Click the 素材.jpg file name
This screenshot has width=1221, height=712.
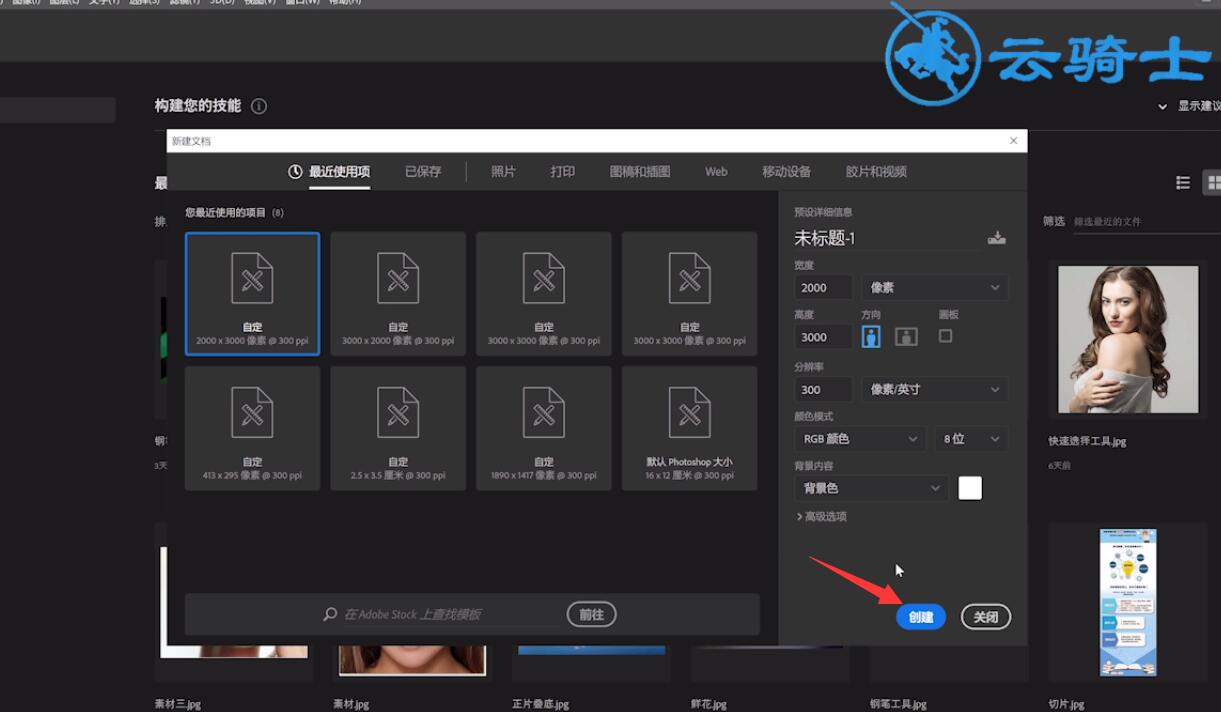click(x=351, y=704)
